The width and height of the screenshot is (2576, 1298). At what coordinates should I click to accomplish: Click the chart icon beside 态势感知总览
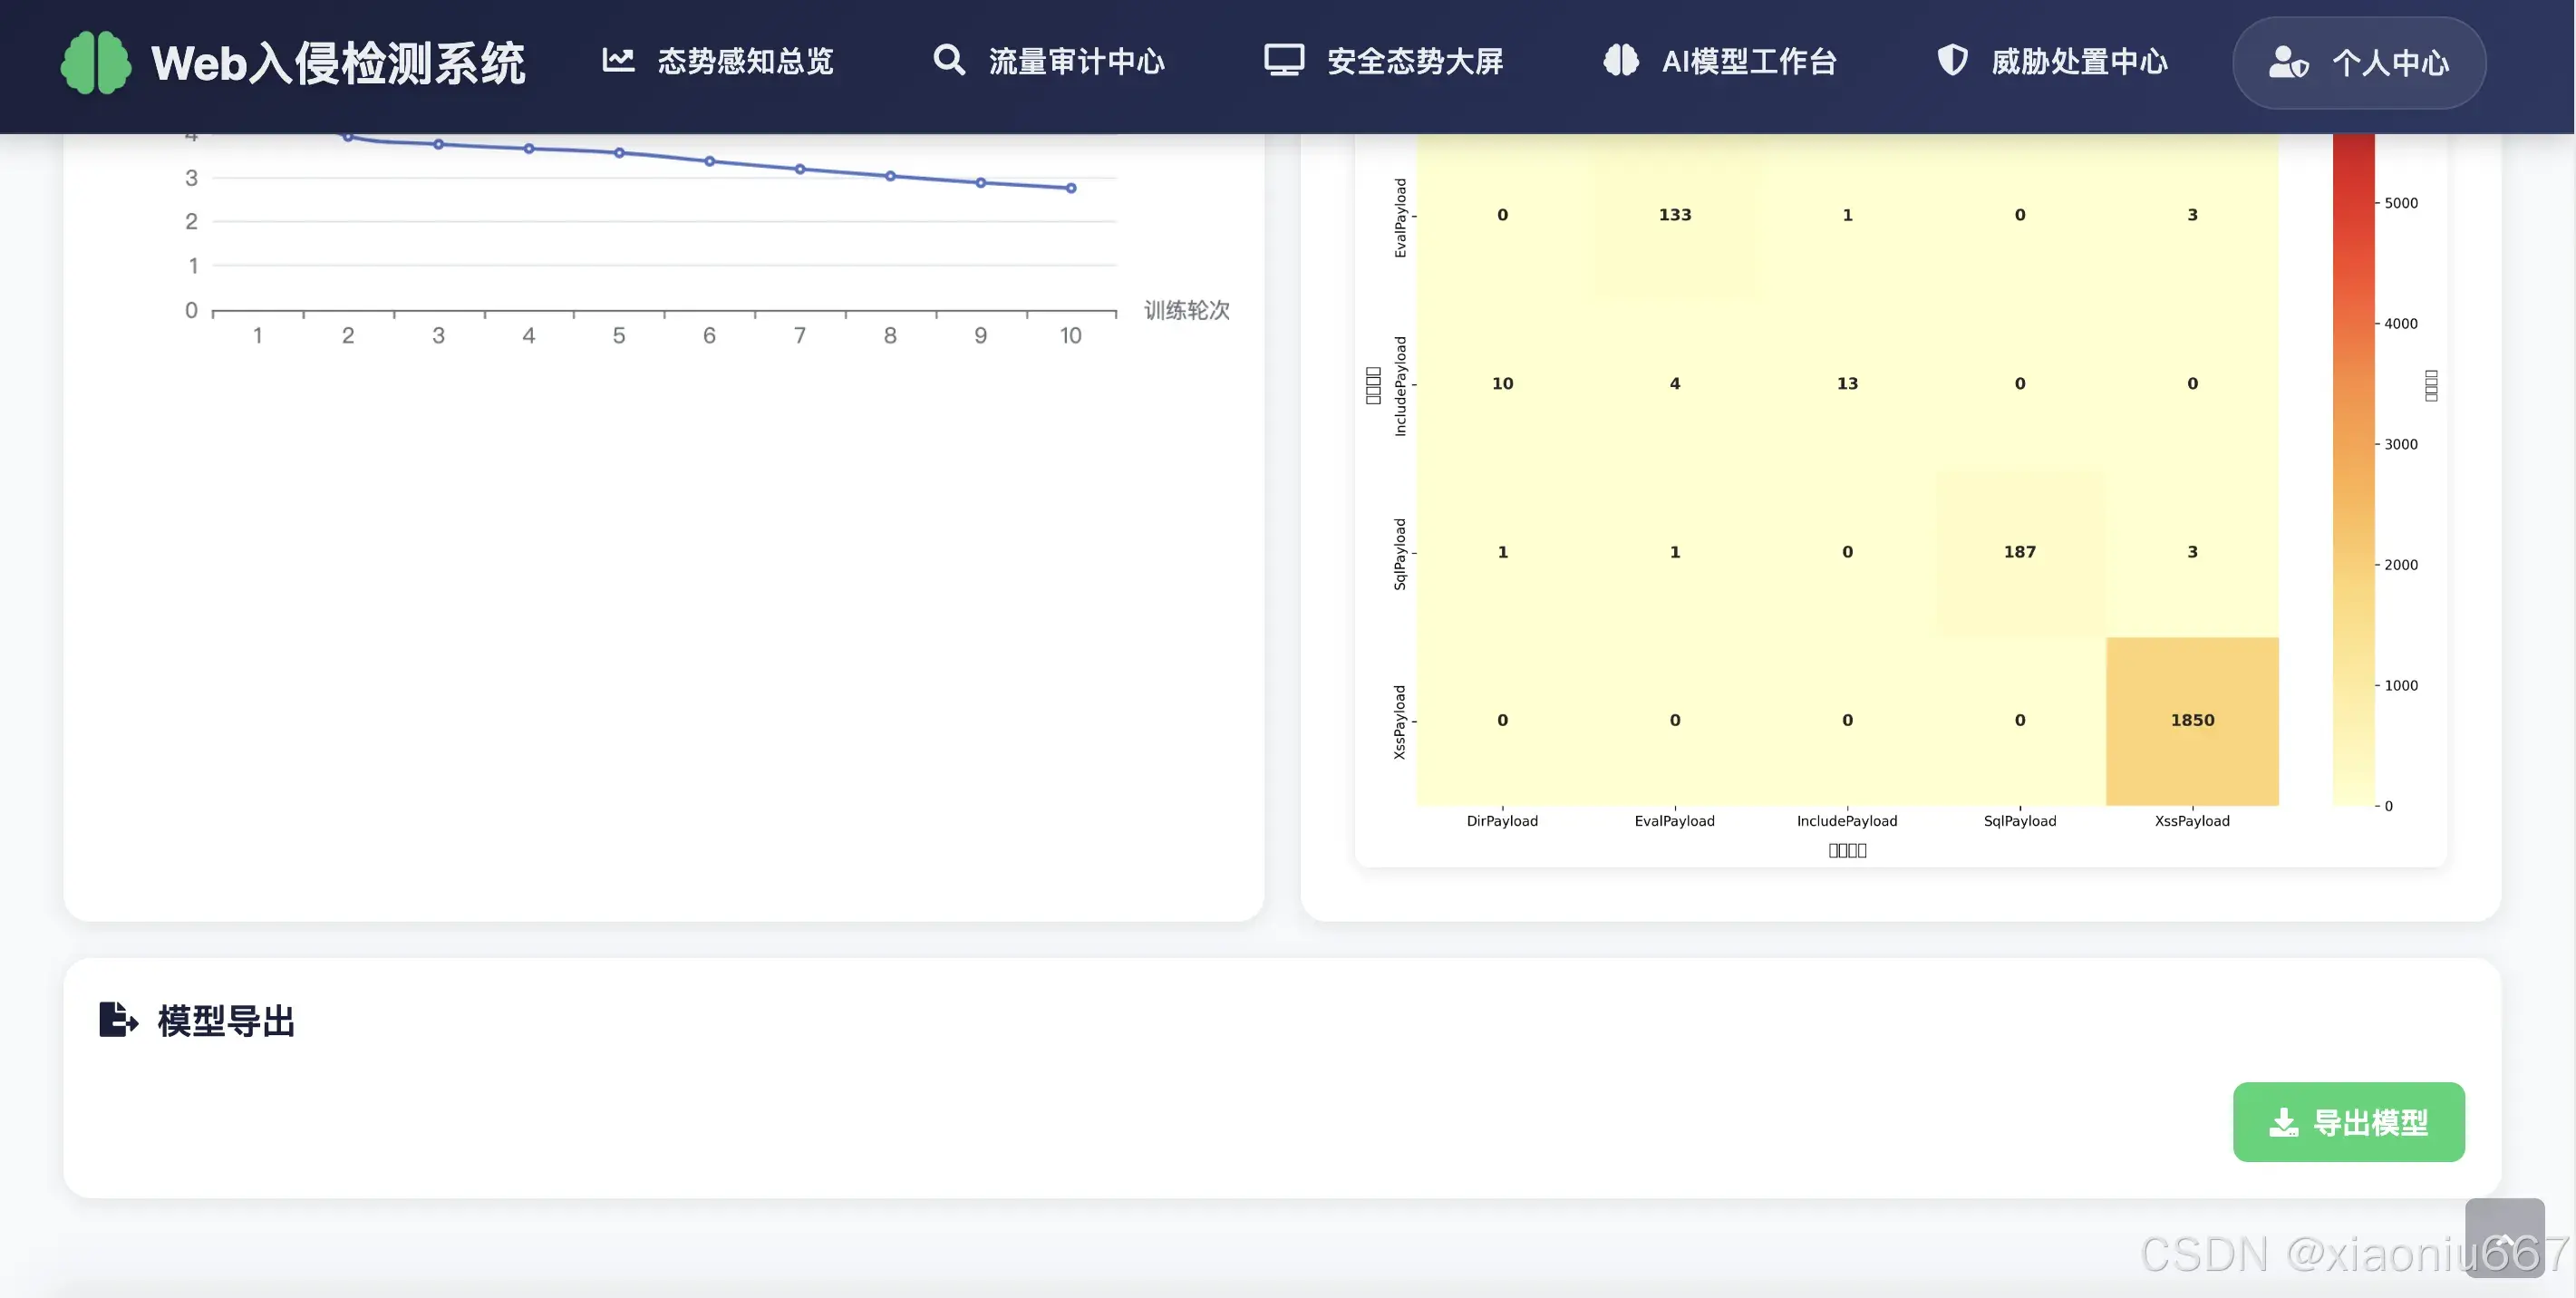click(x=618, y=60)
